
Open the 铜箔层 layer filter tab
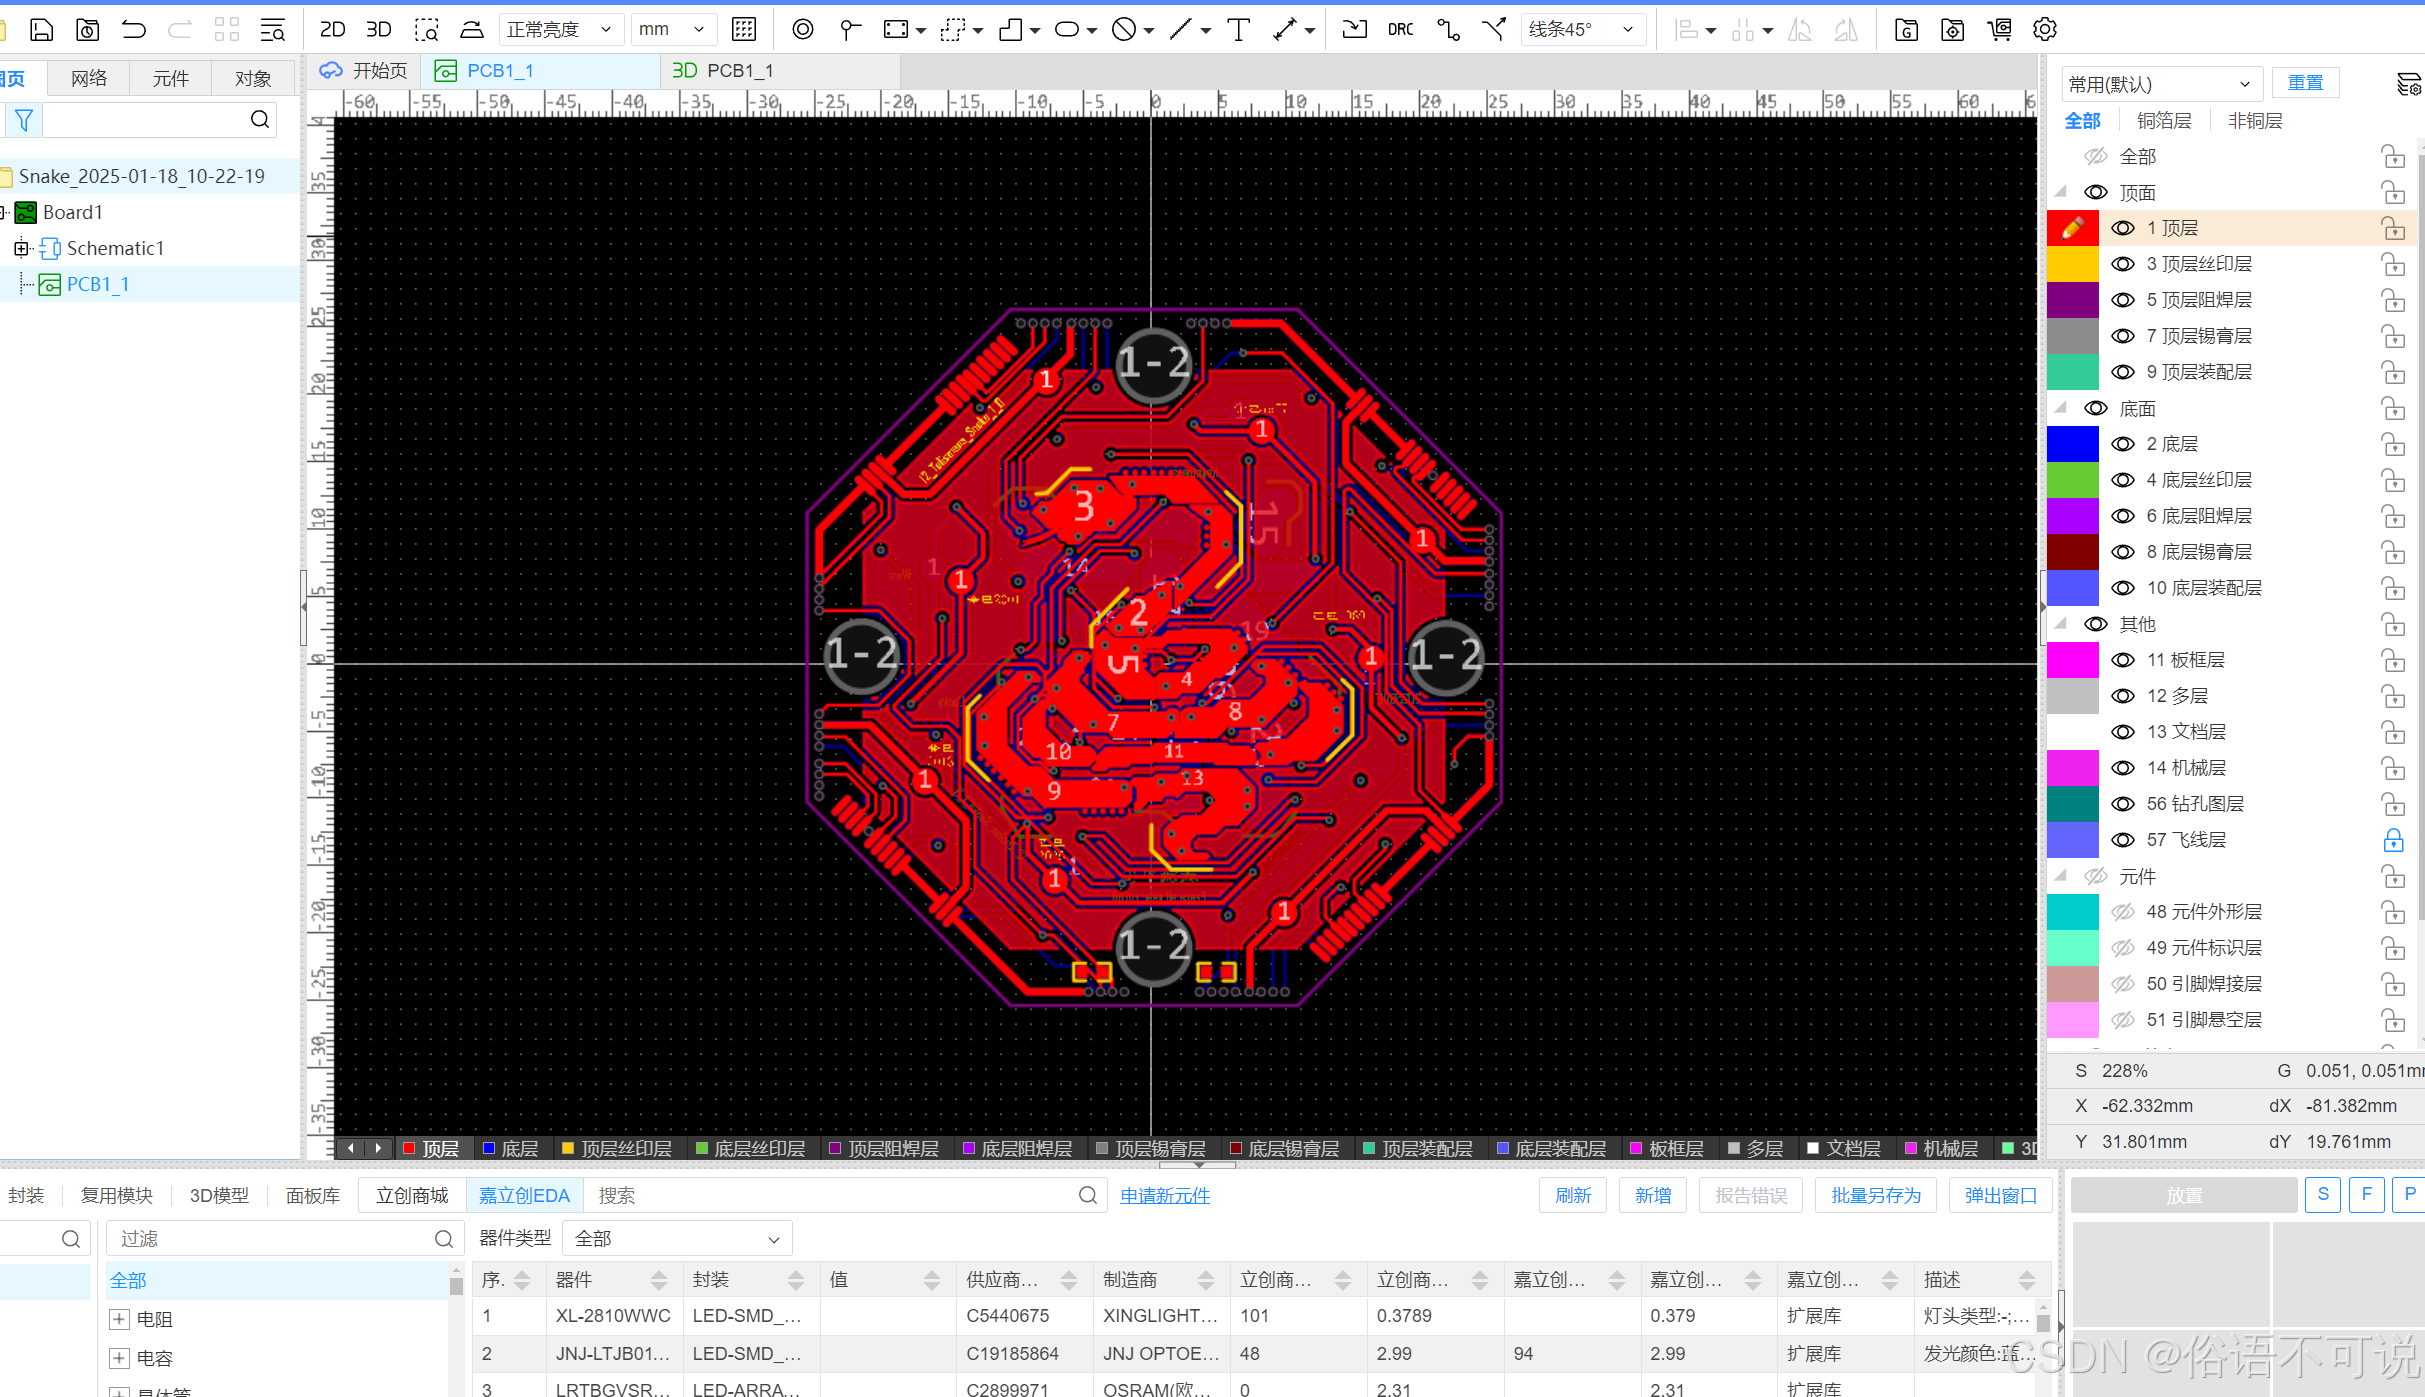tap(2164, 121)
